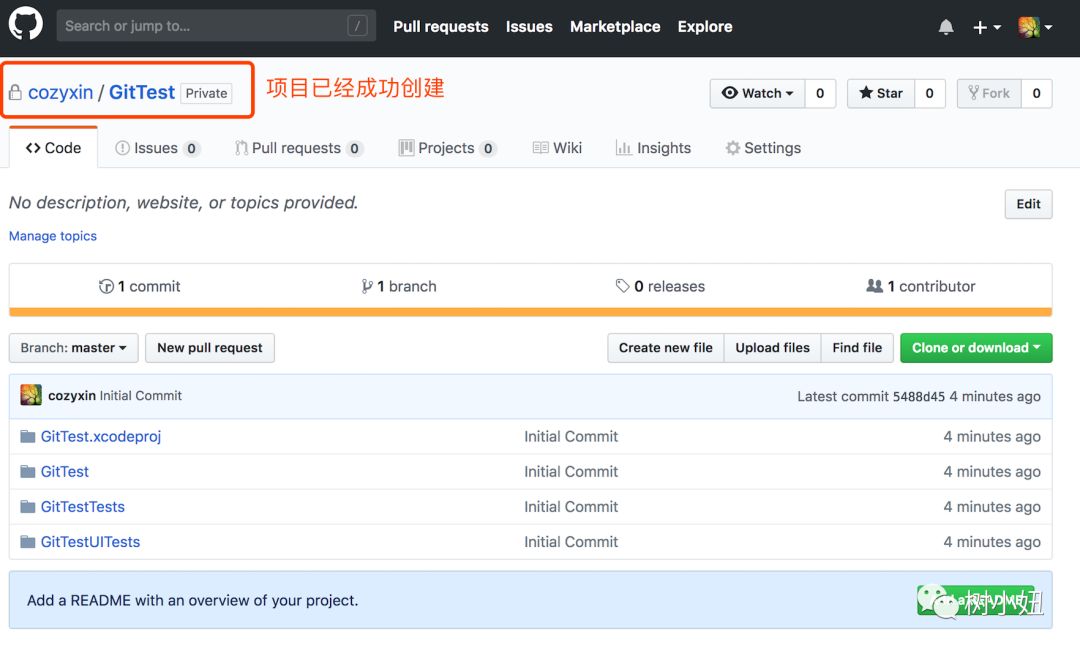This screenshot has height=651, width=1080.
Task: Click the orange language bar
Action: coord(530,312)
